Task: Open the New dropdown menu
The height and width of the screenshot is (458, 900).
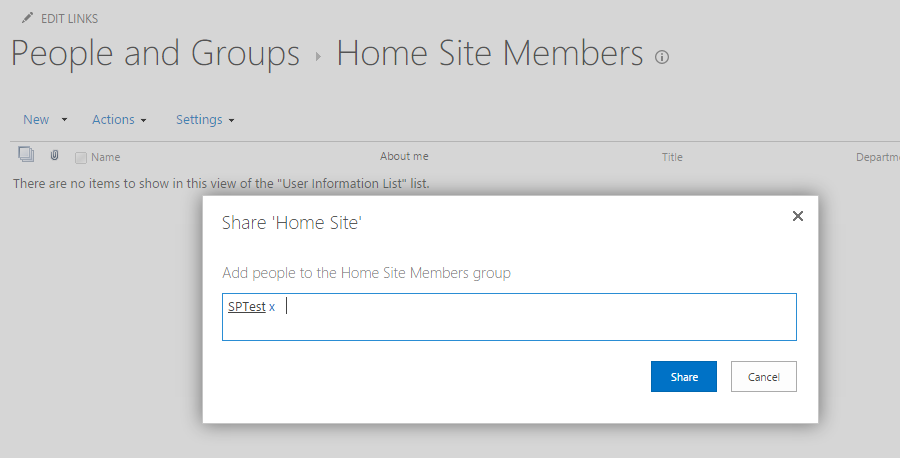Action: coord(45,120)
